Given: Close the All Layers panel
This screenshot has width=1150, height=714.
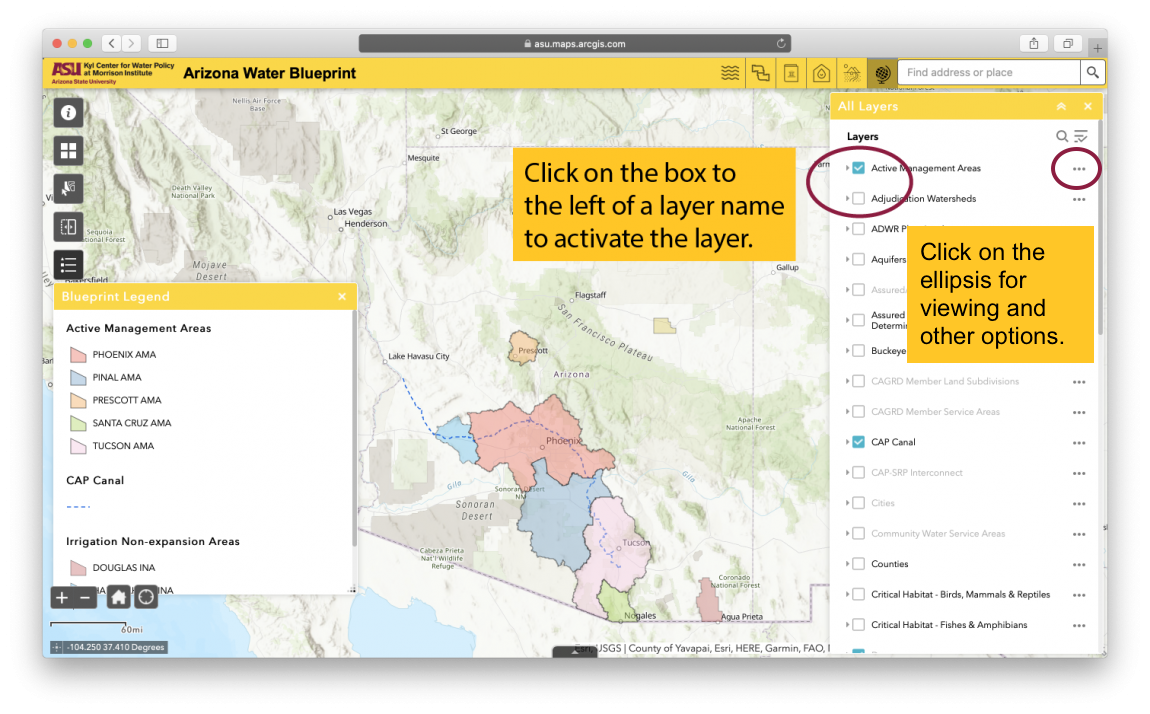Looking at the screenshot, I should pyautogui.click(x=1088, y=106).
